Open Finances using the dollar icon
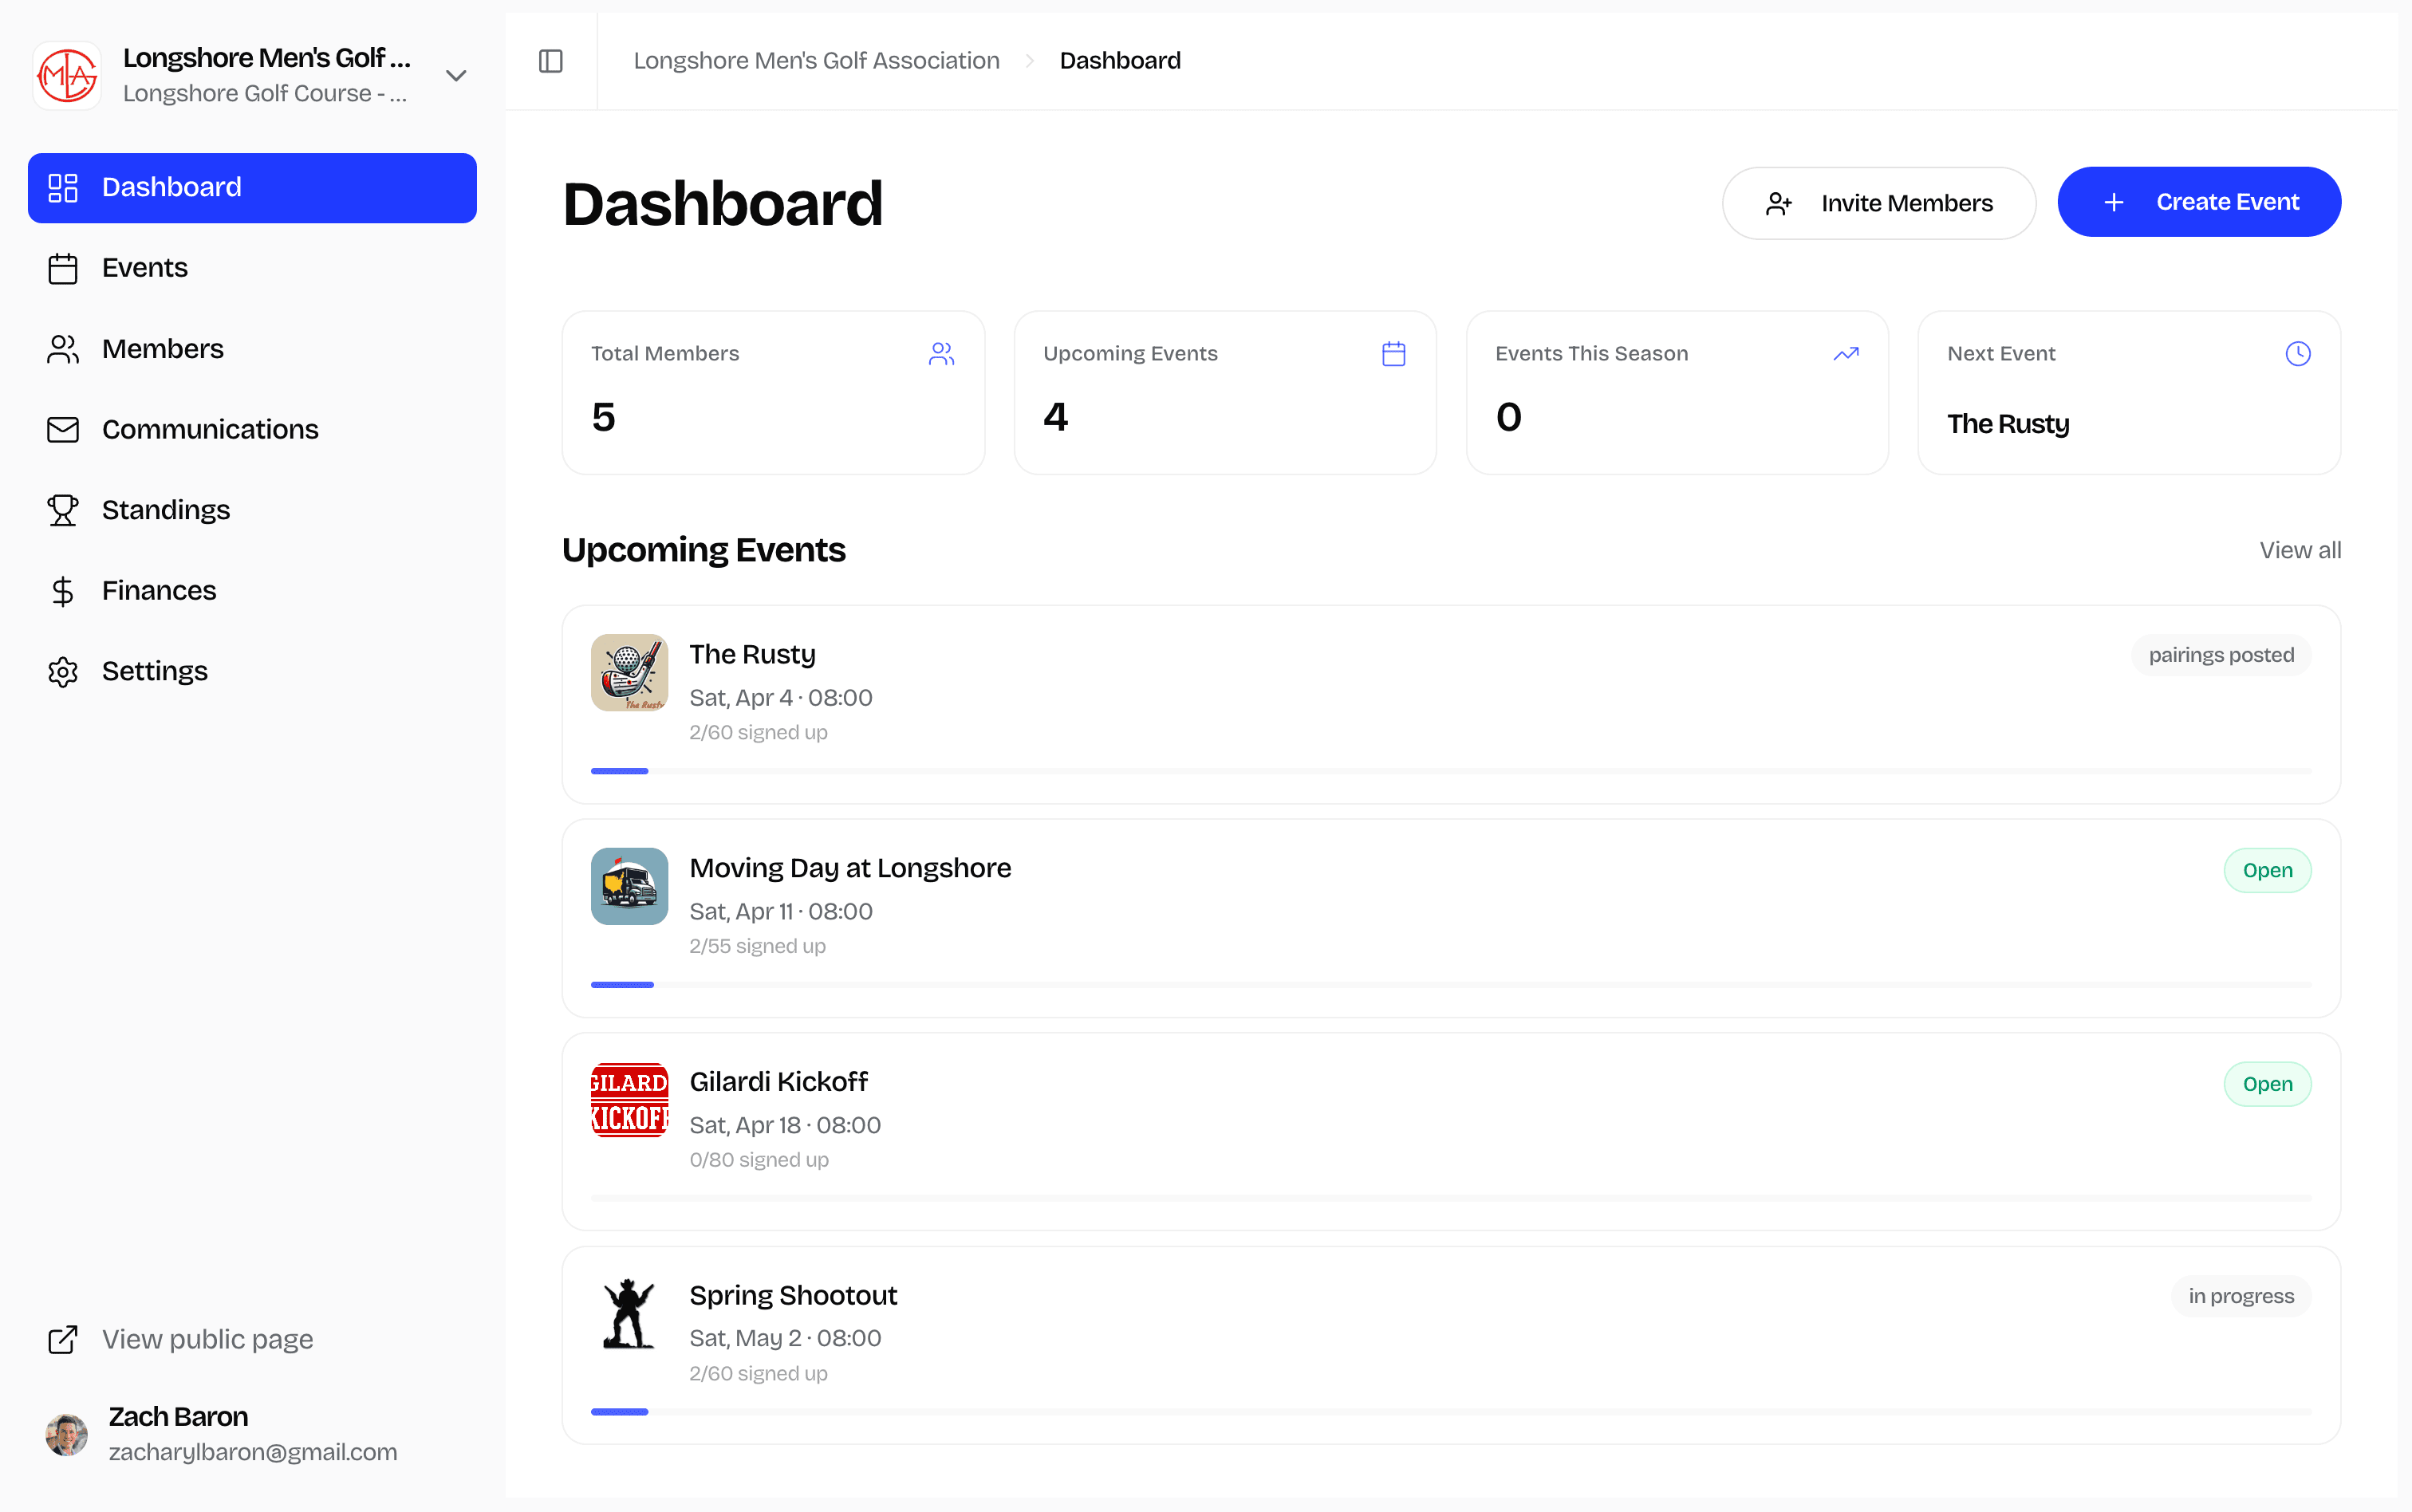The width and height of the screenshot is (2412, 1512). pyautogui.click(x=63, y=590)
